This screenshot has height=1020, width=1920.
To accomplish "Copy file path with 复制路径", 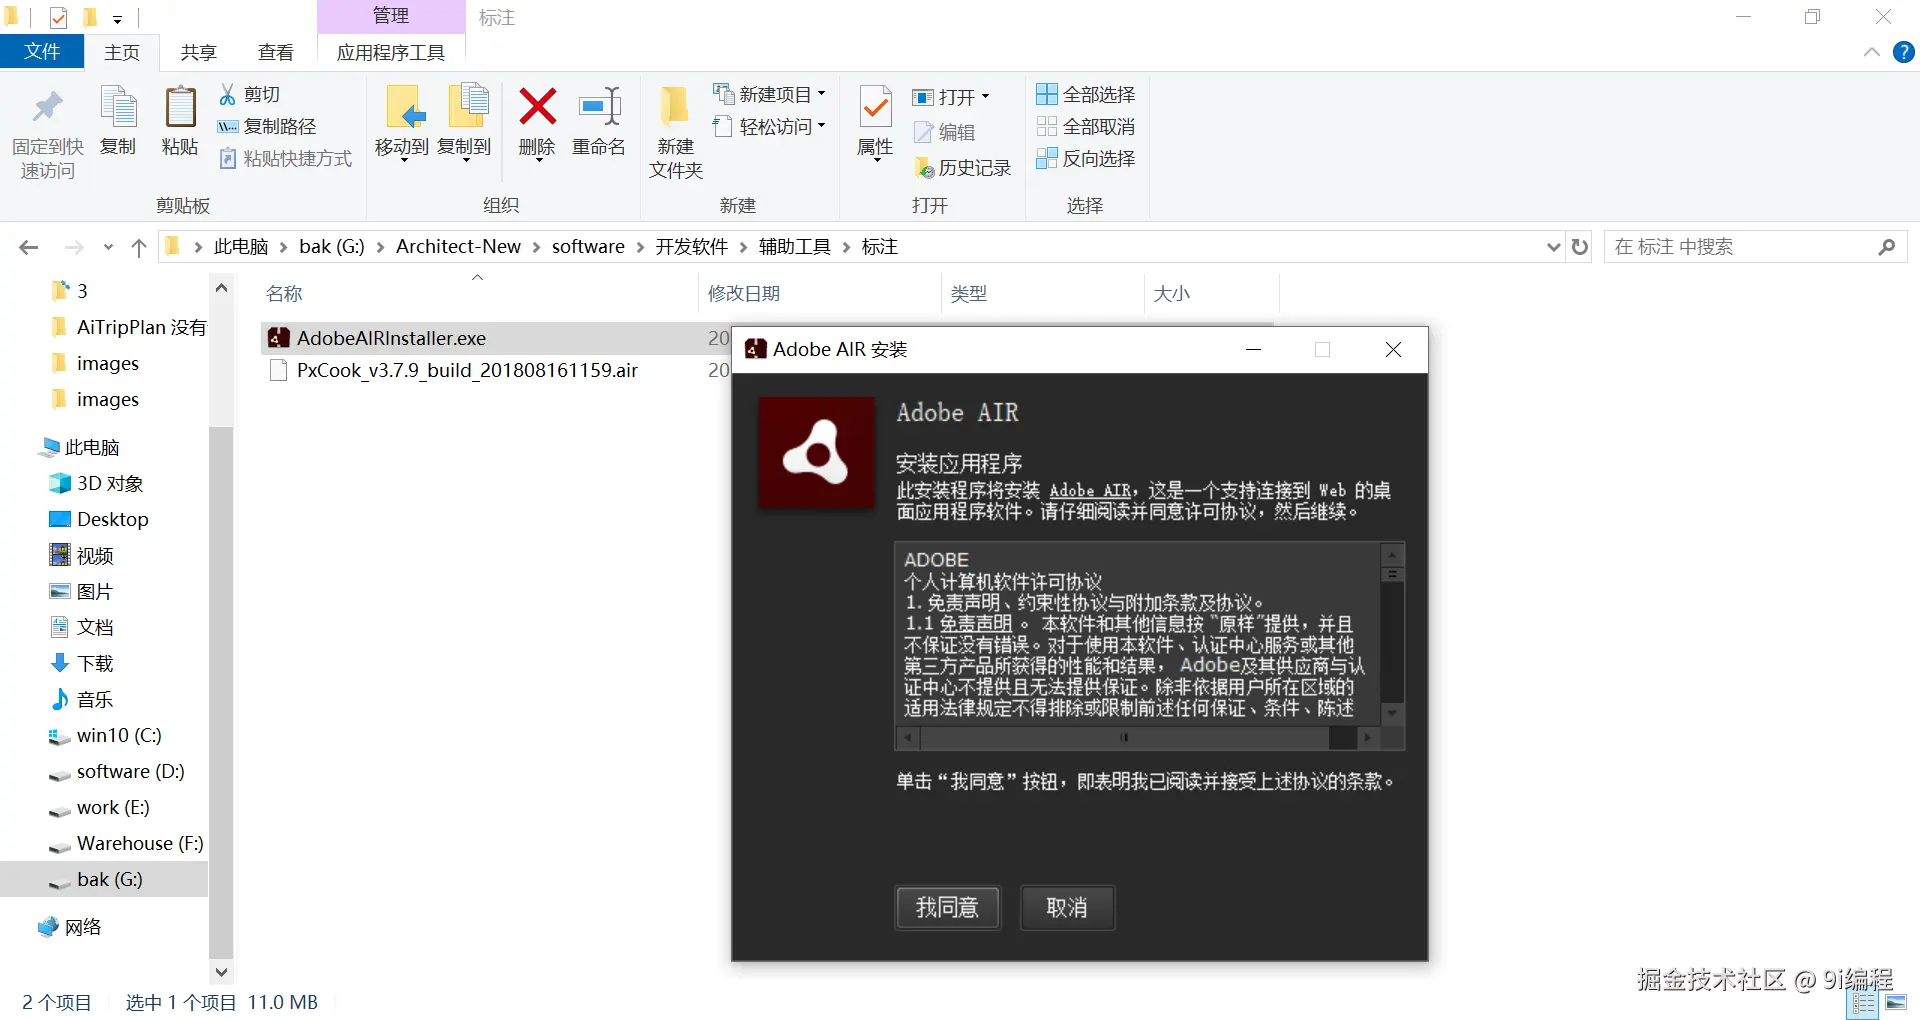I will click(267, 126).
